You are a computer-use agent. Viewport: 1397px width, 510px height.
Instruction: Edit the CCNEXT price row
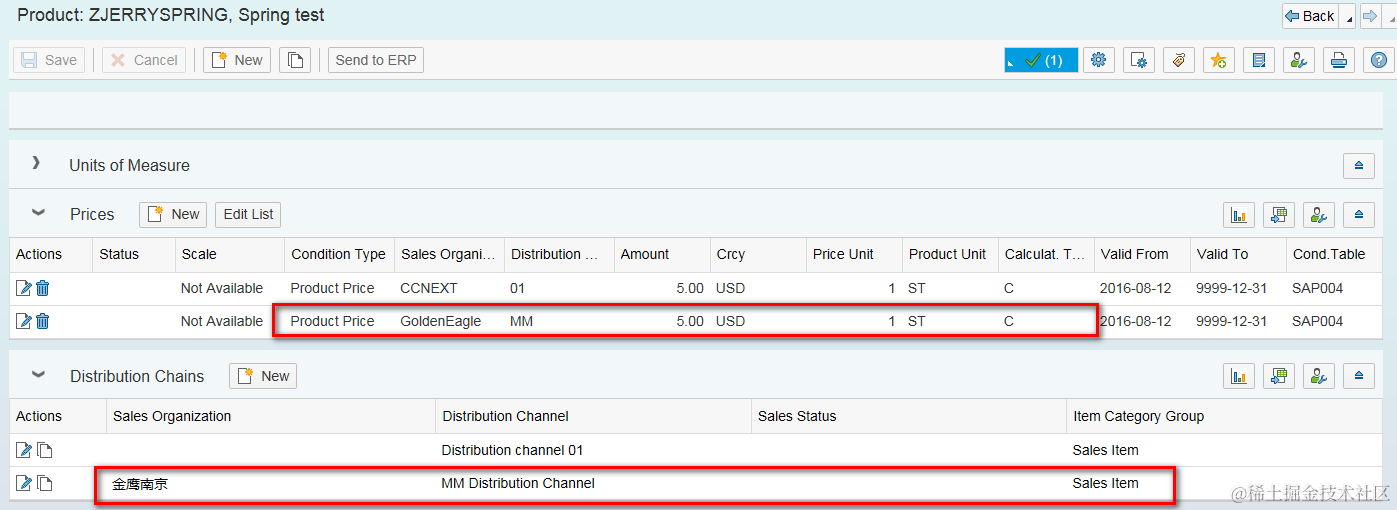coord(24,288)
